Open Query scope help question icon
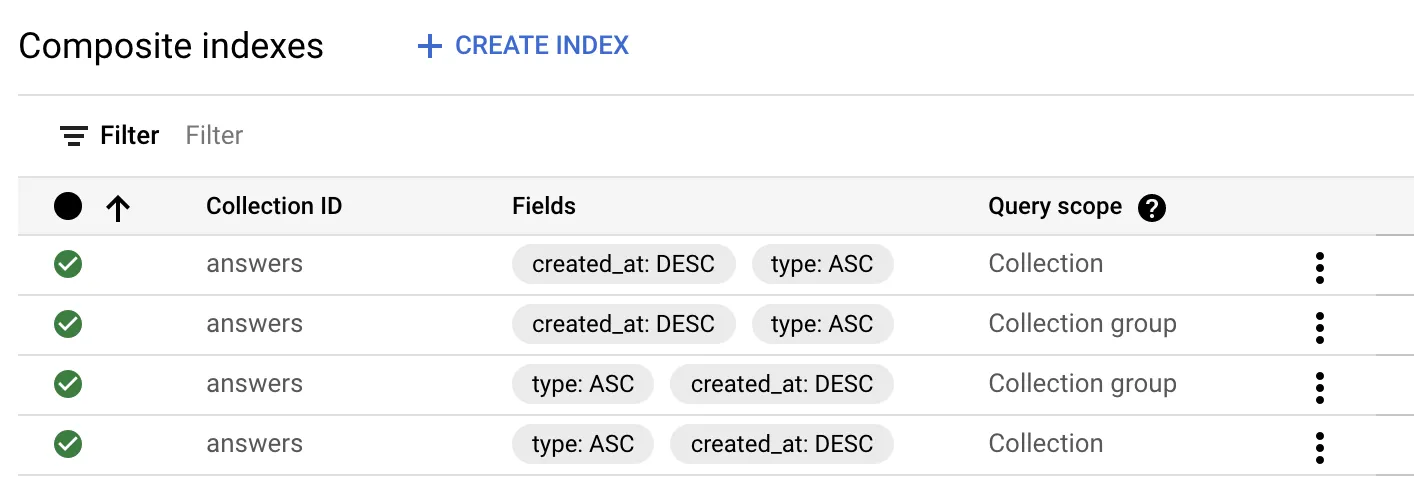1414x484 pixels. point(1152,208)
